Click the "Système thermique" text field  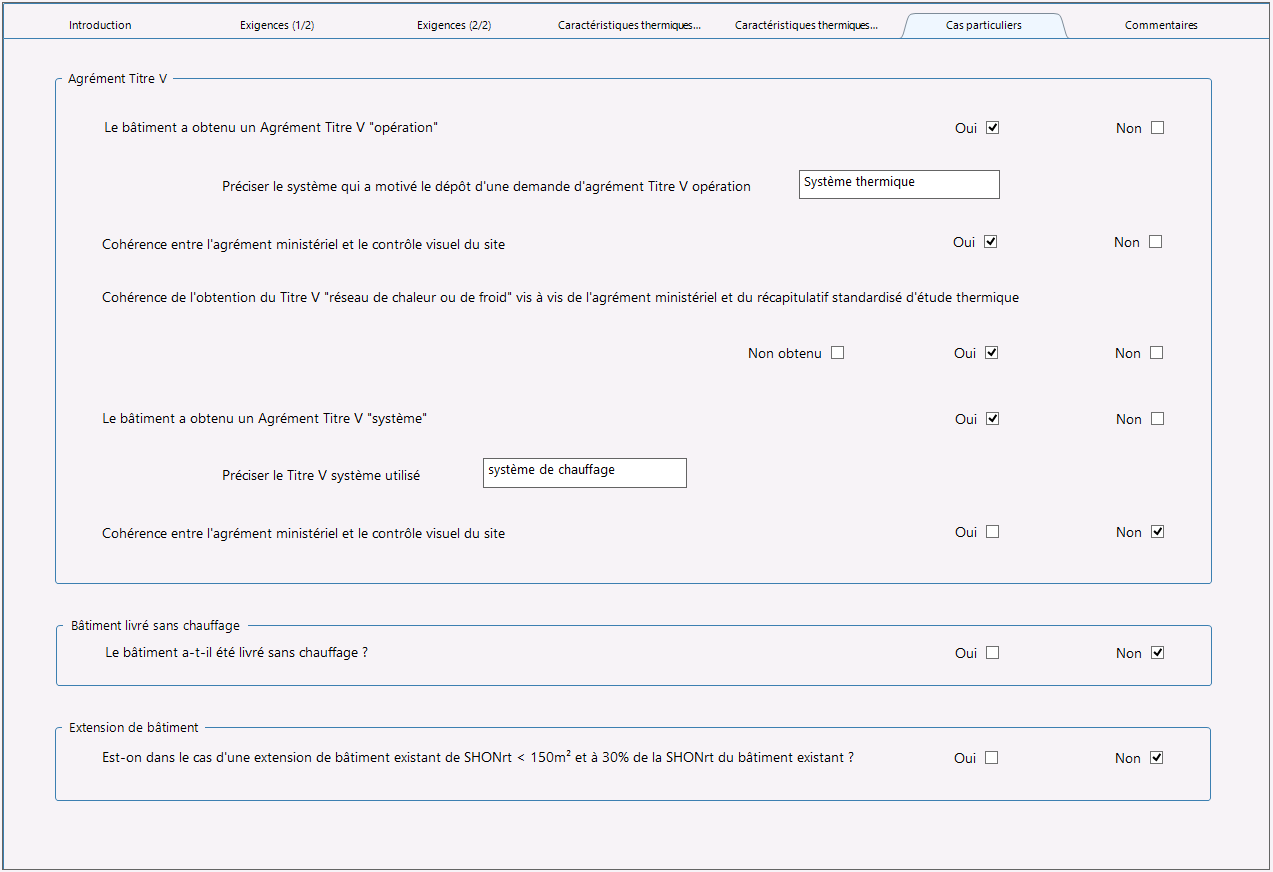(899, 184)
